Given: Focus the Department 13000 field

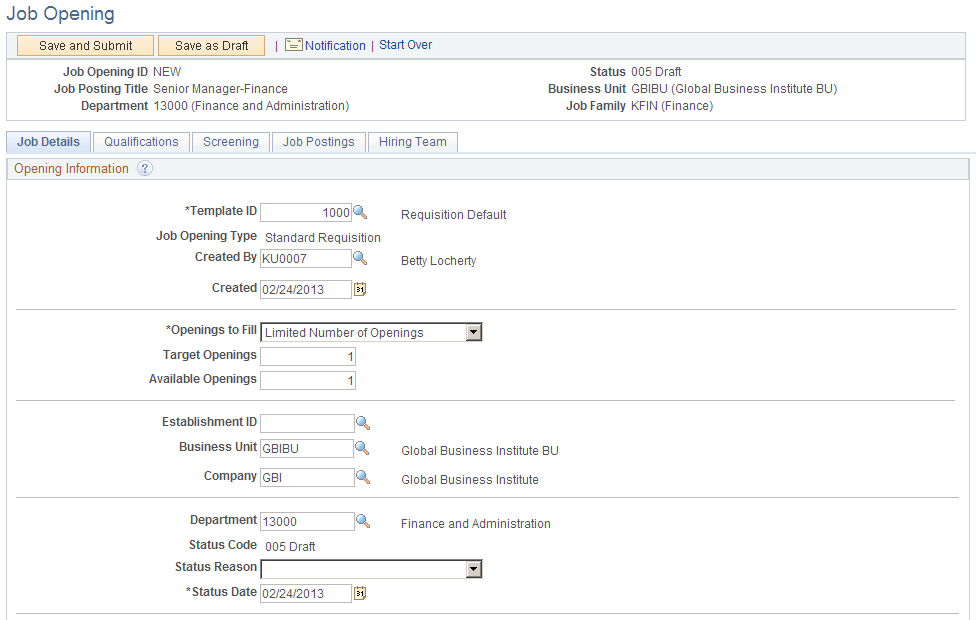Looking at the screenshot, I should (x=307, y=521).
